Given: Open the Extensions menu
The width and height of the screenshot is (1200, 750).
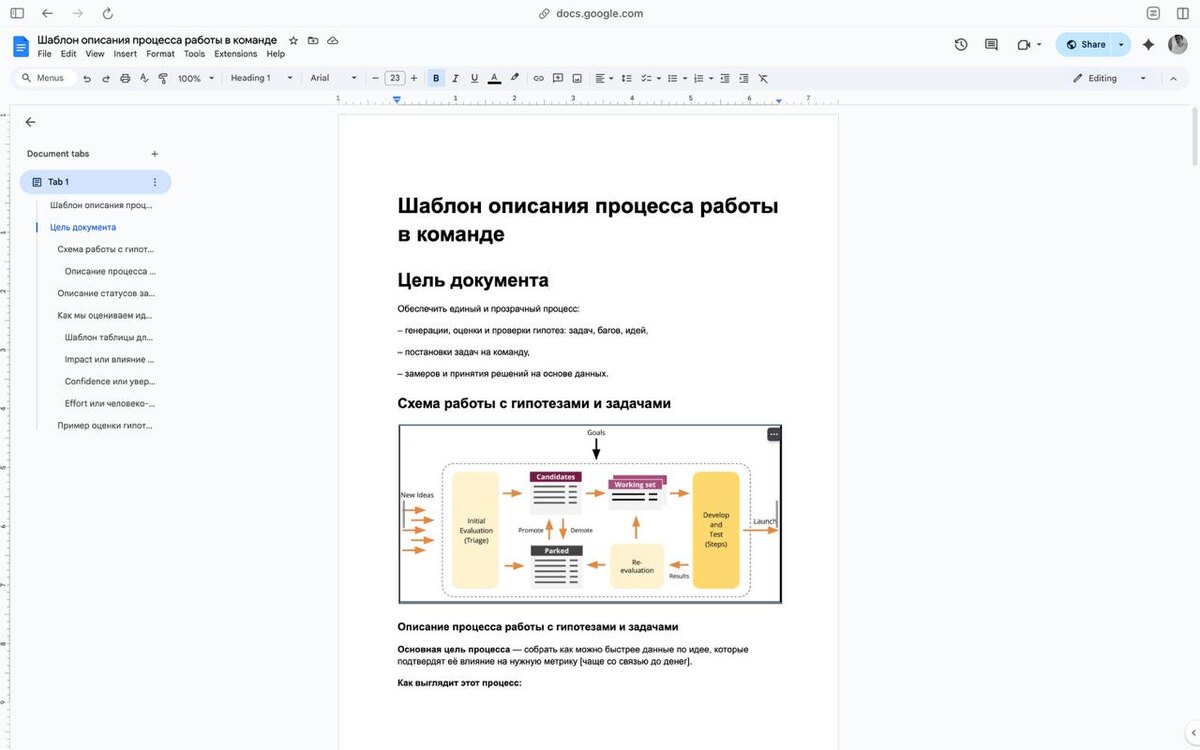Looking at the screenshot, I should coord(236,54).
